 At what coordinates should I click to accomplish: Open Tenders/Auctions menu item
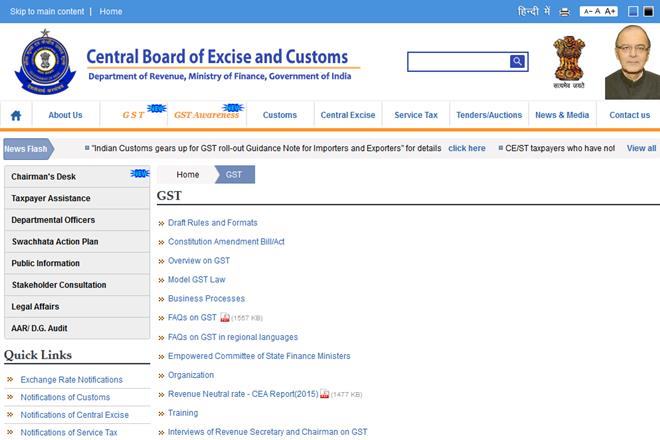click(x=489, y=115)
